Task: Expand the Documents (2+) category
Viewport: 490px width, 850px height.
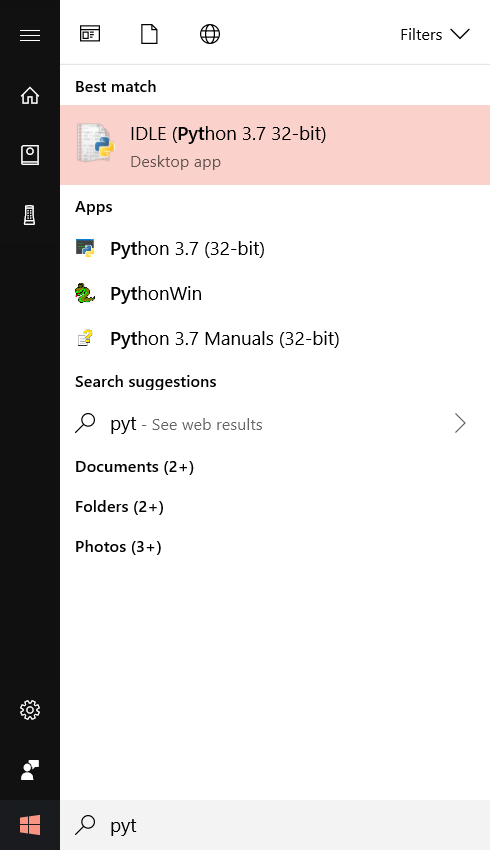Action: [x=134, y=467]
